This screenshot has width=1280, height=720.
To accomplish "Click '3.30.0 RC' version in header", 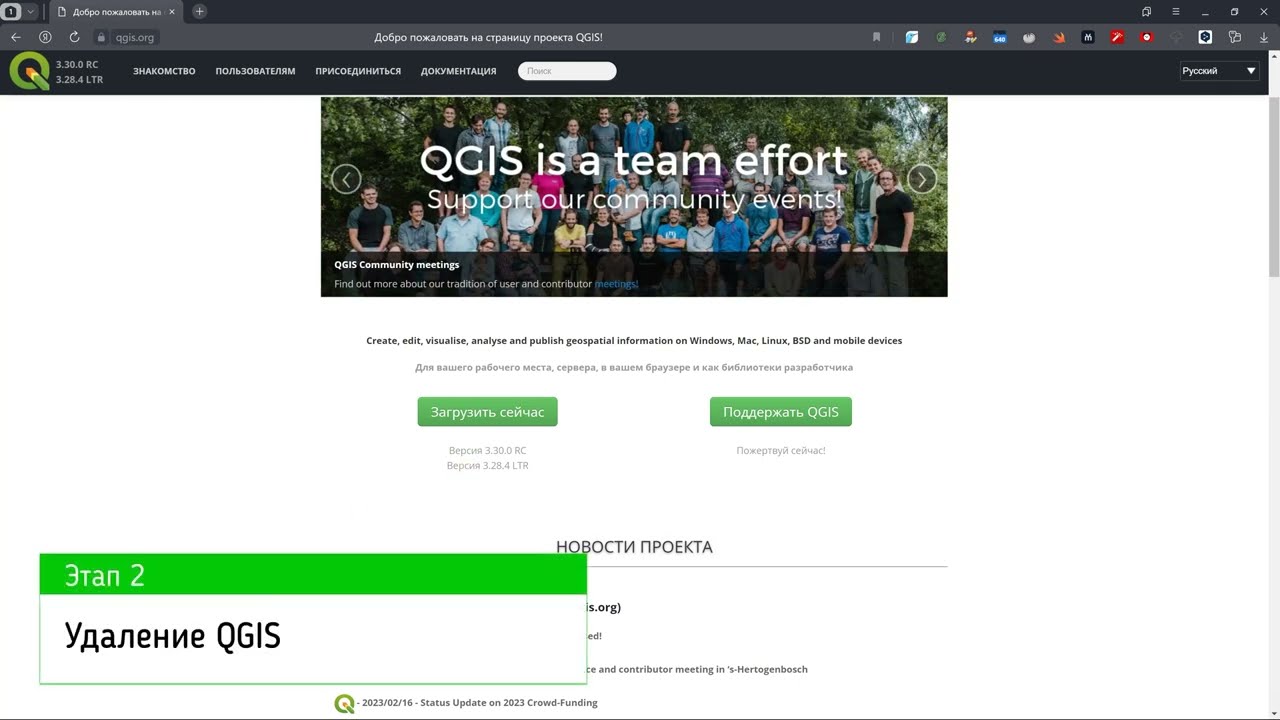I will (77, 64).
